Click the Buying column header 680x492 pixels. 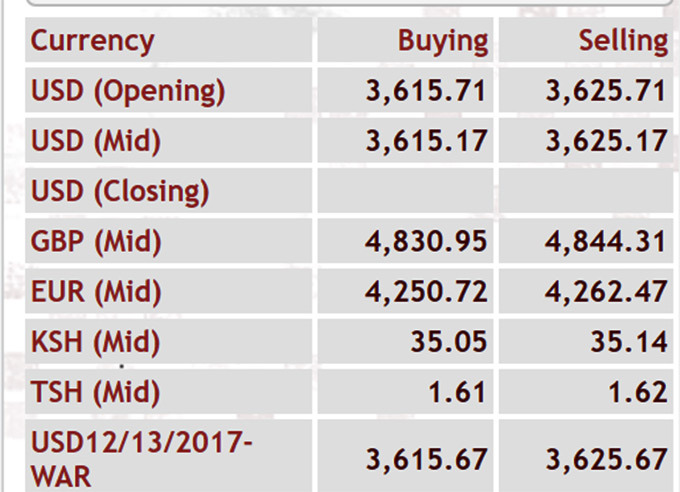point(443,41)
